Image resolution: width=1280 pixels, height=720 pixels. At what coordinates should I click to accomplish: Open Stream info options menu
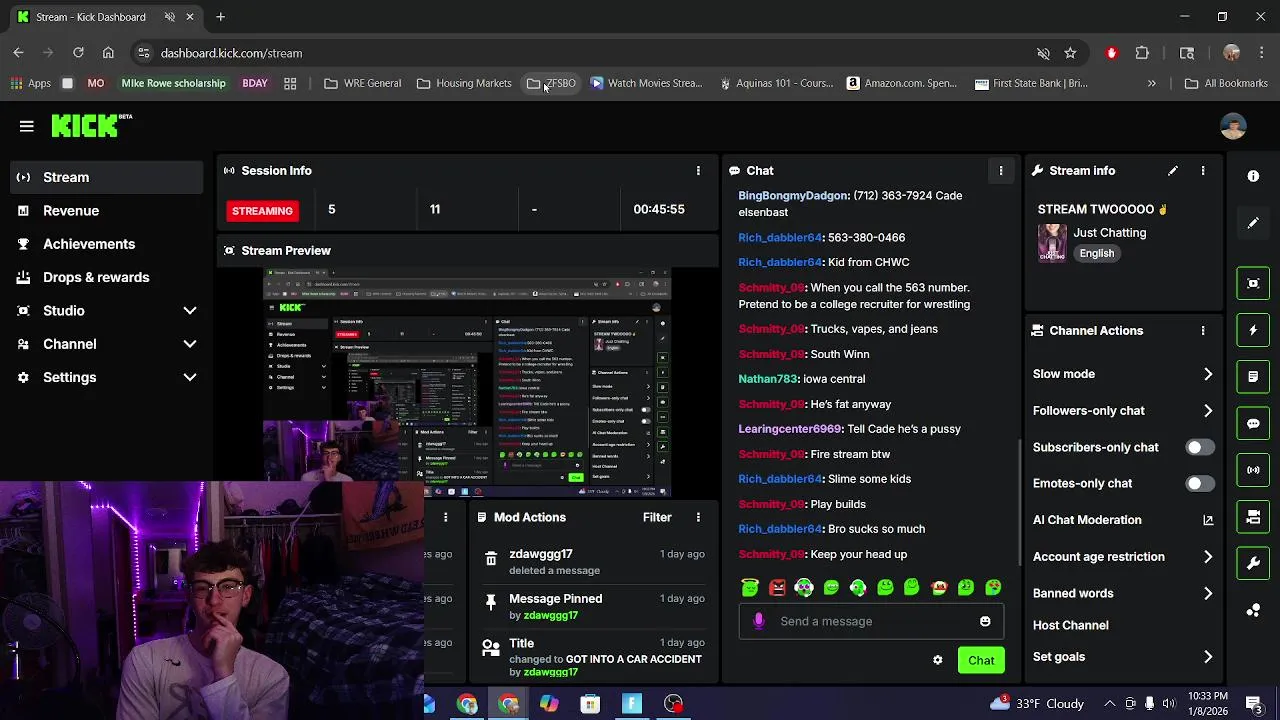[1203, 171]
